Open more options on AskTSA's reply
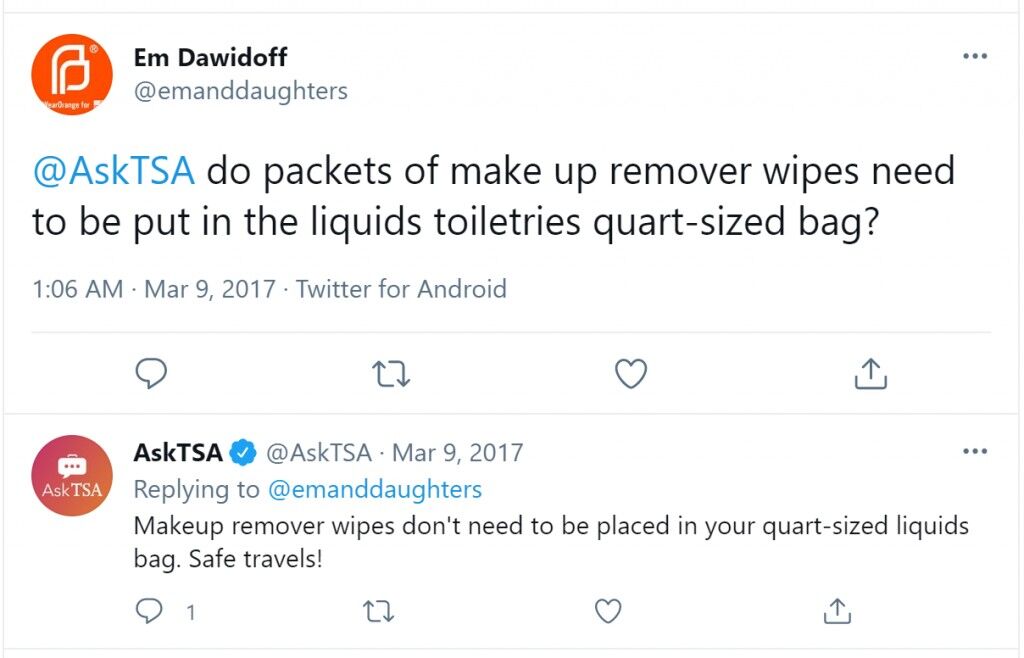Image resolution: width=1024 pixels, height=658 pixels. [975, 451]
